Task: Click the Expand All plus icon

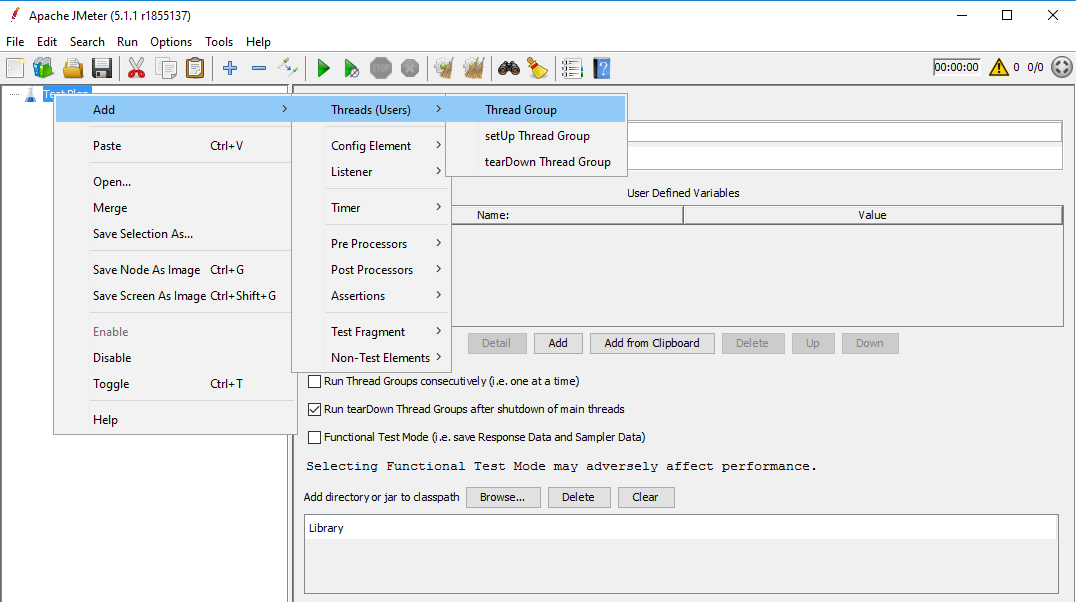Action: (230, 68)
